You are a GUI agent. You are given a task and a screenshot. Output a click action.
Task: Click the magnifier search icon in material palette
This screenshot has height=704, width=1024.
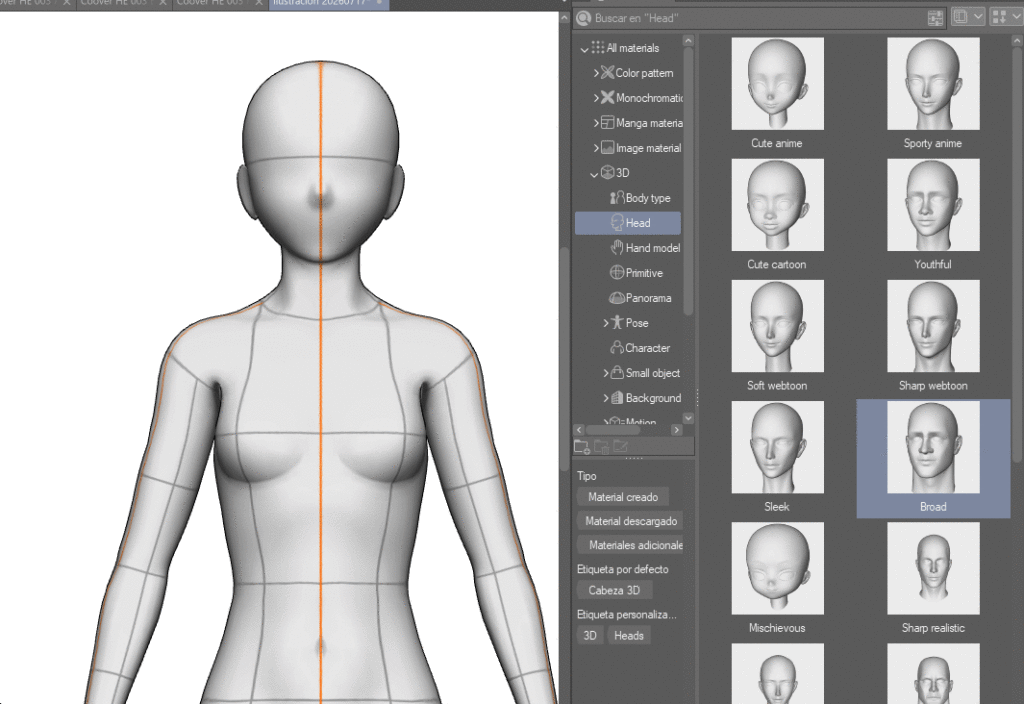[x=583, y=18]
